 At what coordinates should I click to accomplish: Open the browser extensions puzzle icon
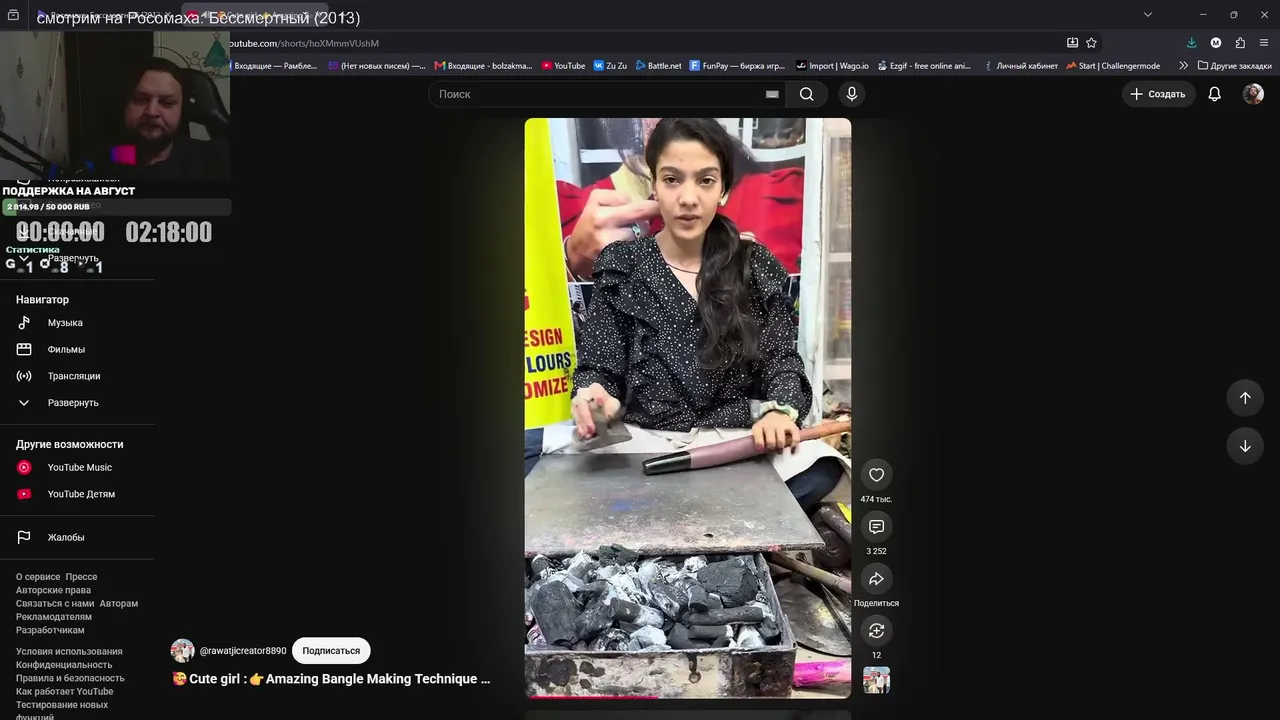coord(1240,43)
